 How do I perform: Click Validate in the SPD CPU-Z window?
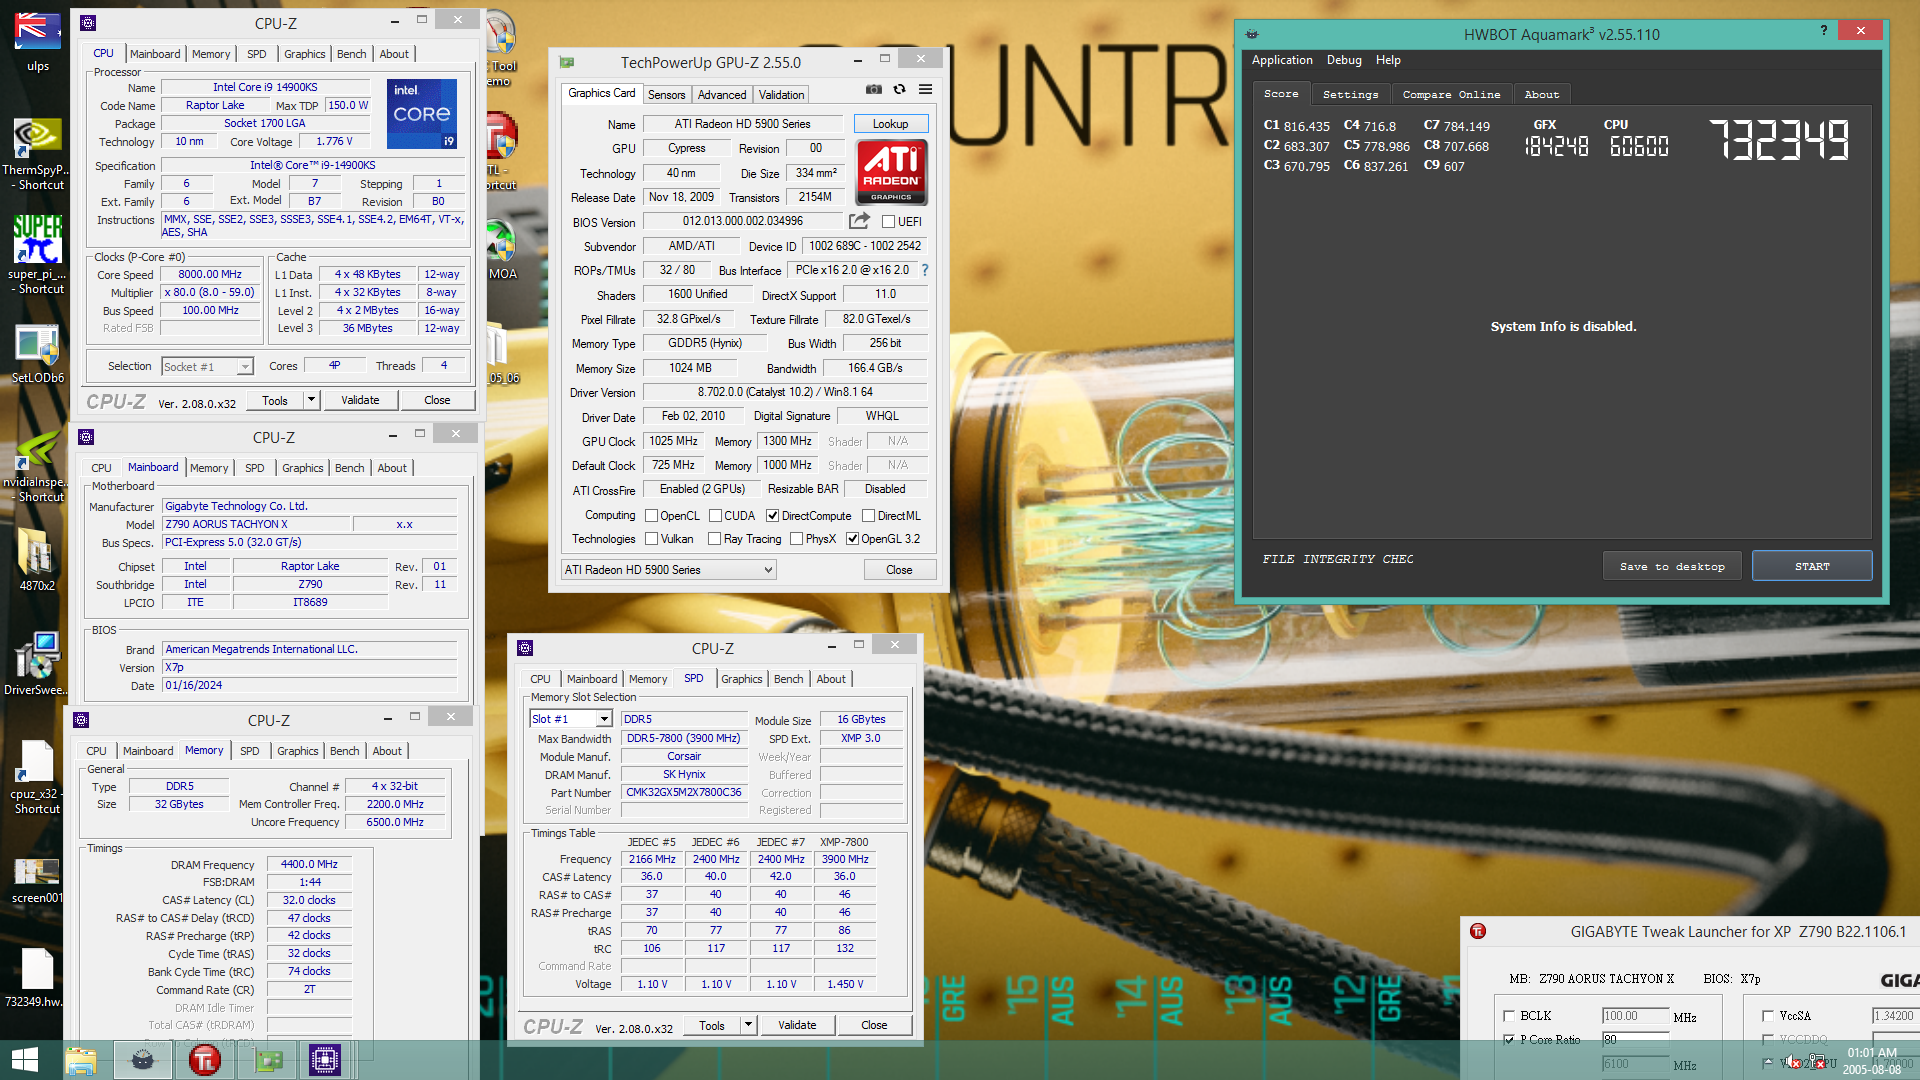point(797,1025)
